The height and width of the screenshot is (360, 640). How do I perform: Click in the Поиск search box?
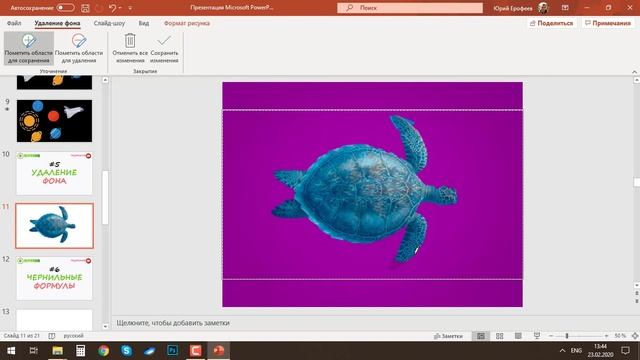pyautogui.click(x=410, y=8)
